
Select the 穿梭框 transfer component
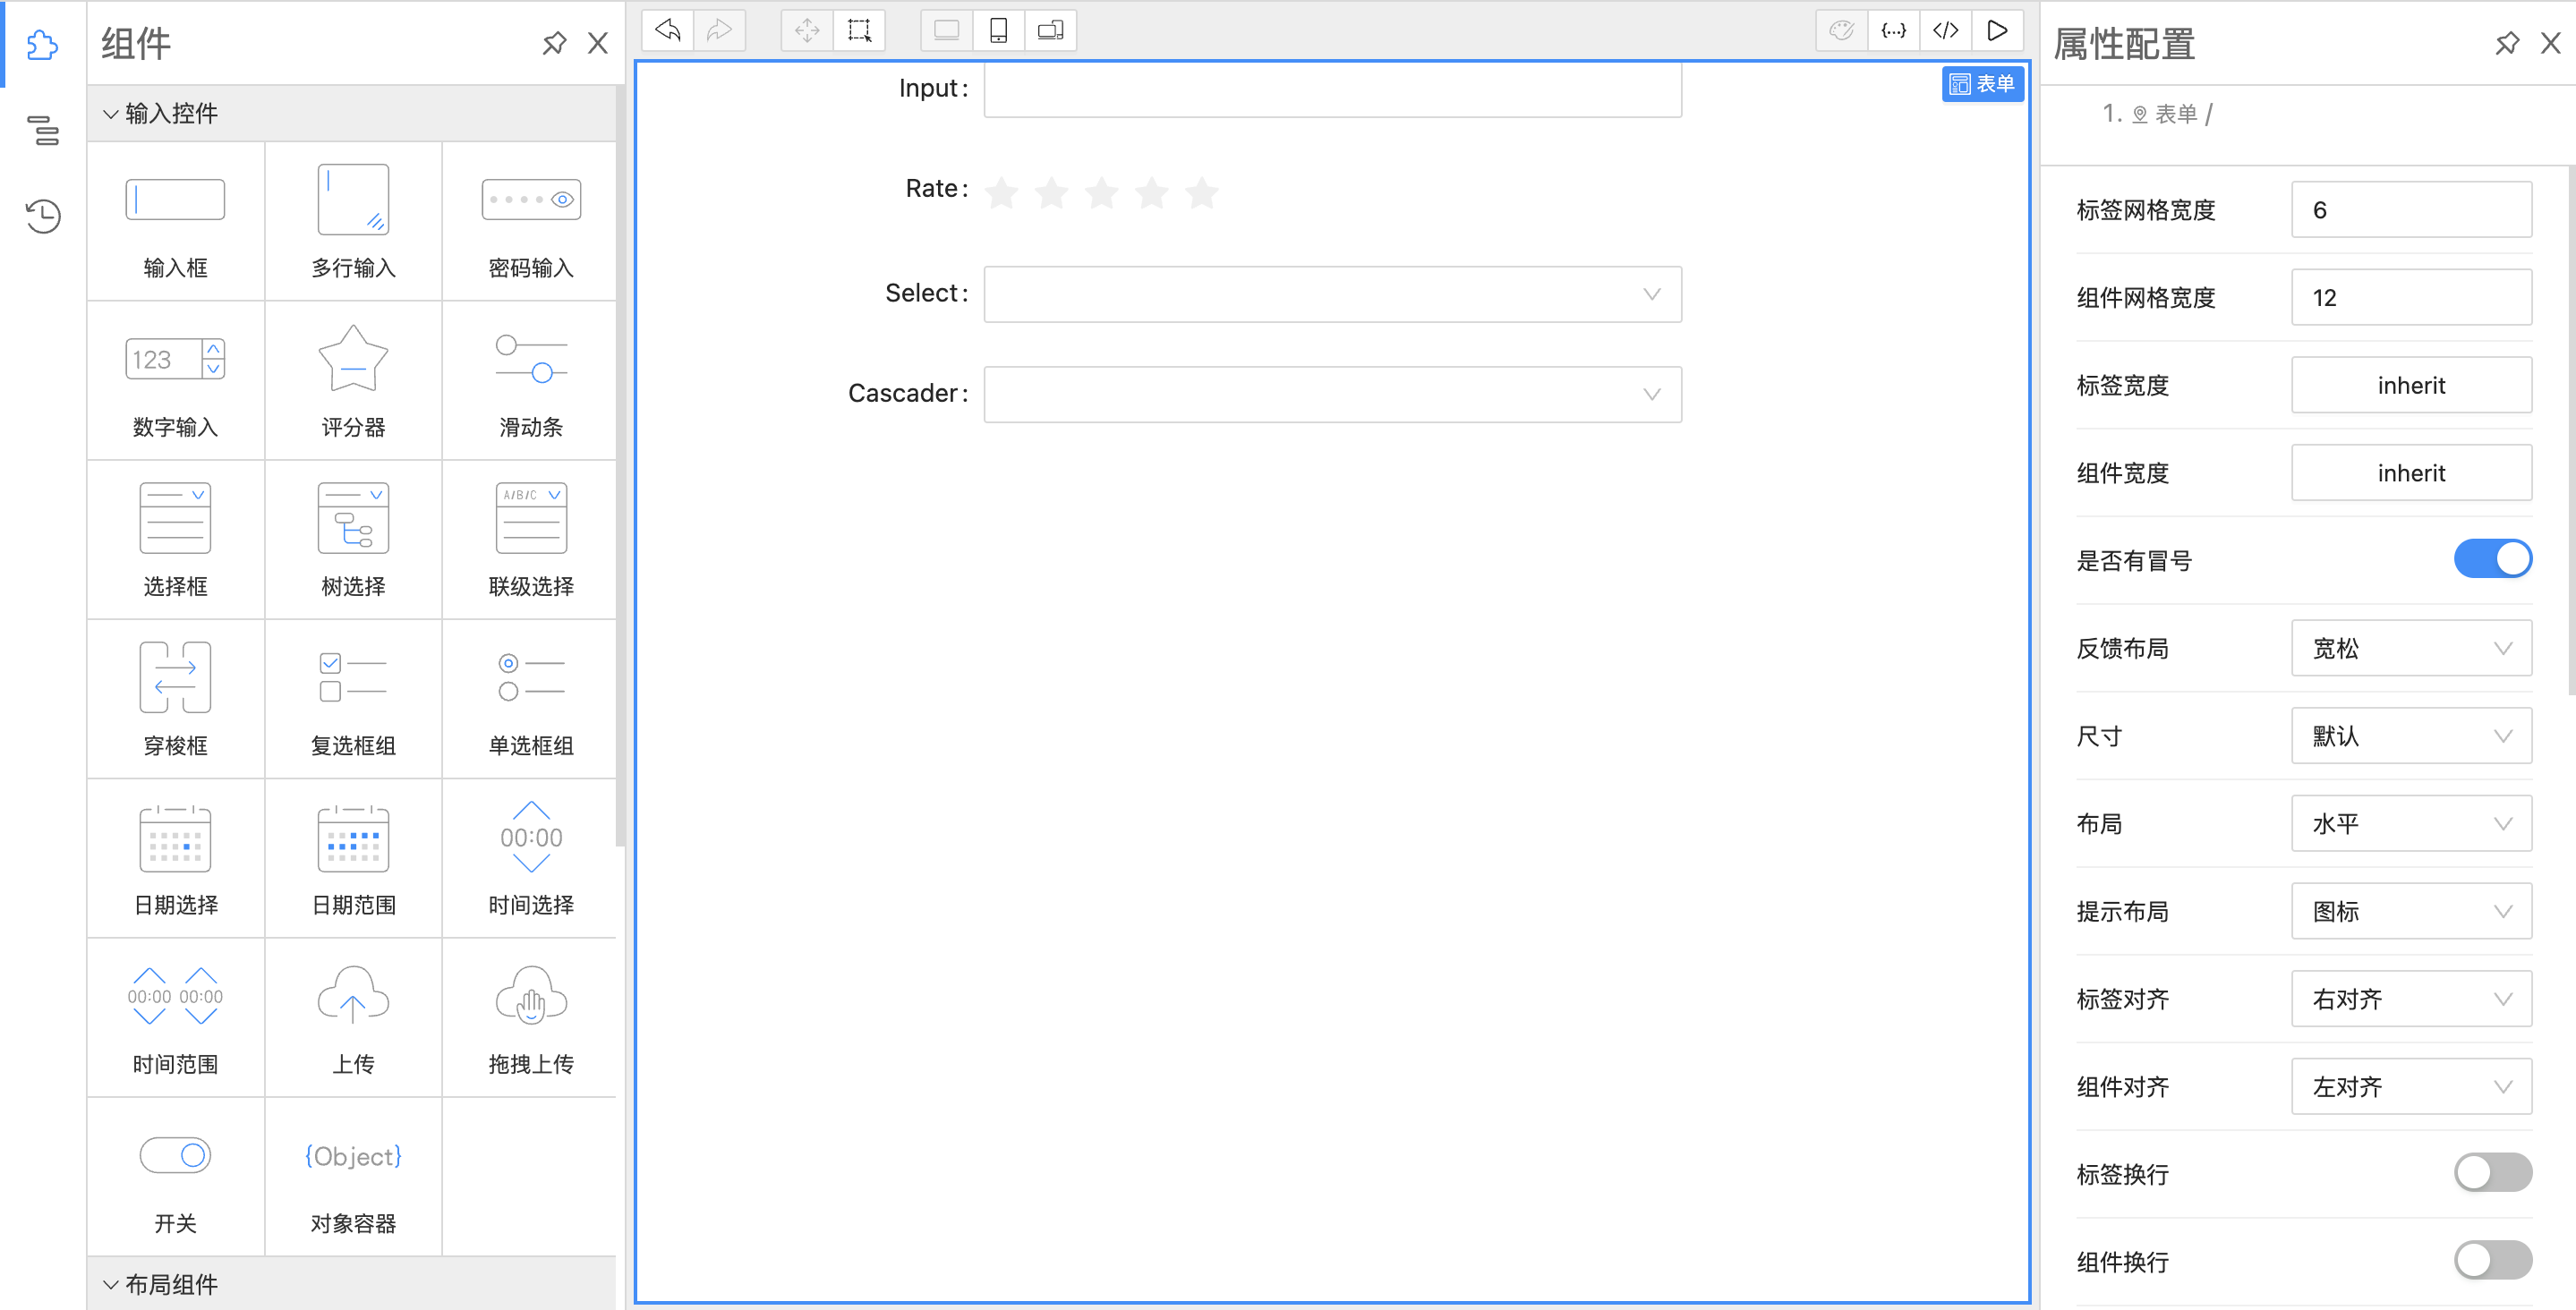pyautogui.click(x=176, y=699)
